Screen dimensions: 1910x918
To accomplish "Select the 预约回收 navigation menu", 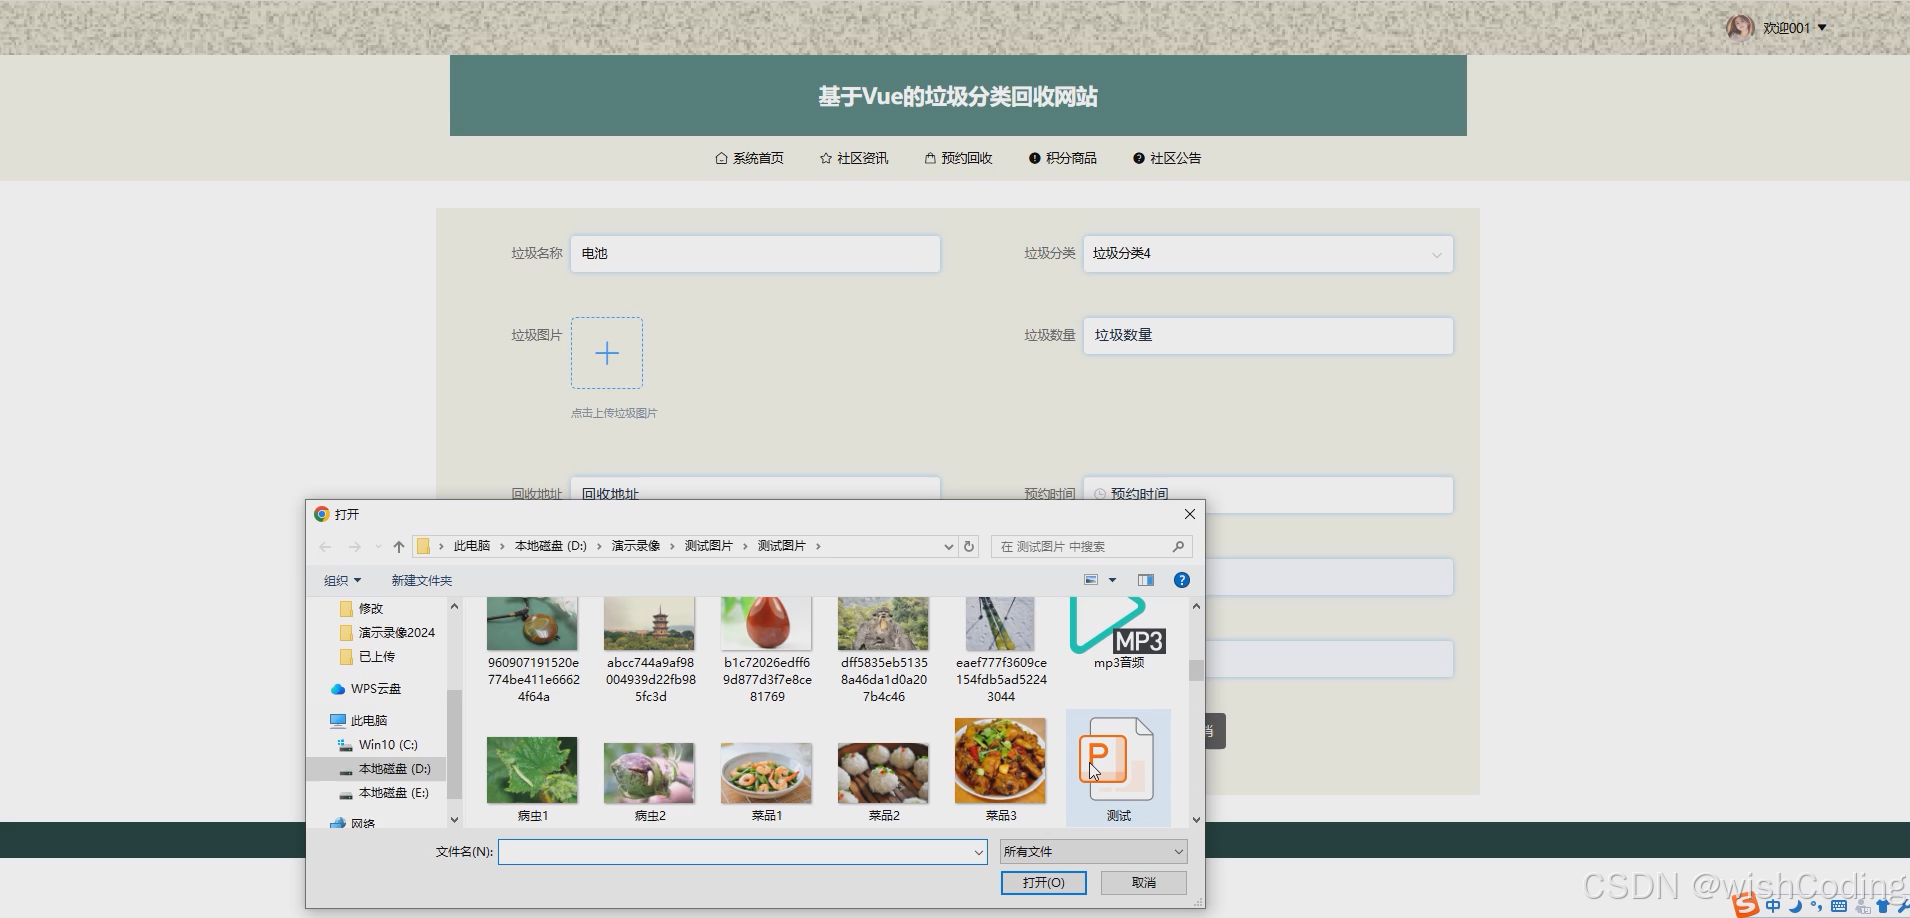I will [967, 158].
